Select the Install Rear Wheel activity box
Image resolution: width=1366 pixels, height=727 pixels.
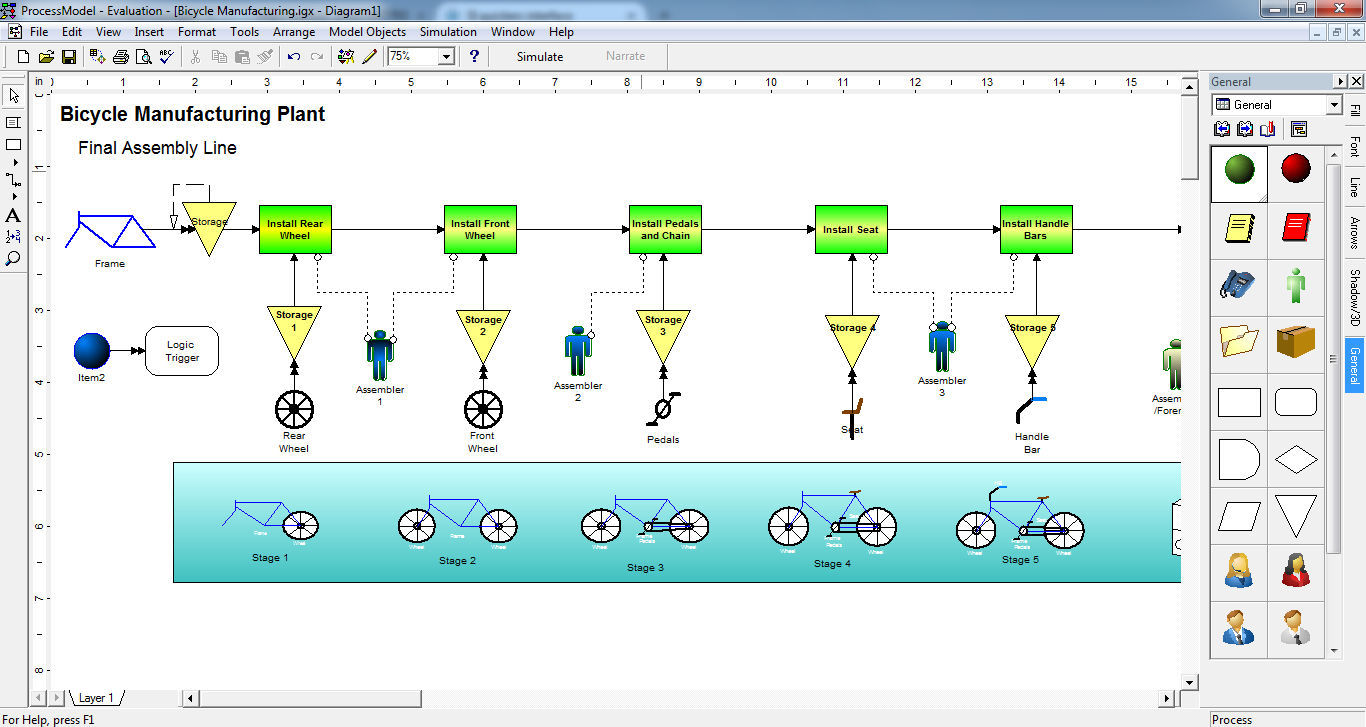[295, 230]
